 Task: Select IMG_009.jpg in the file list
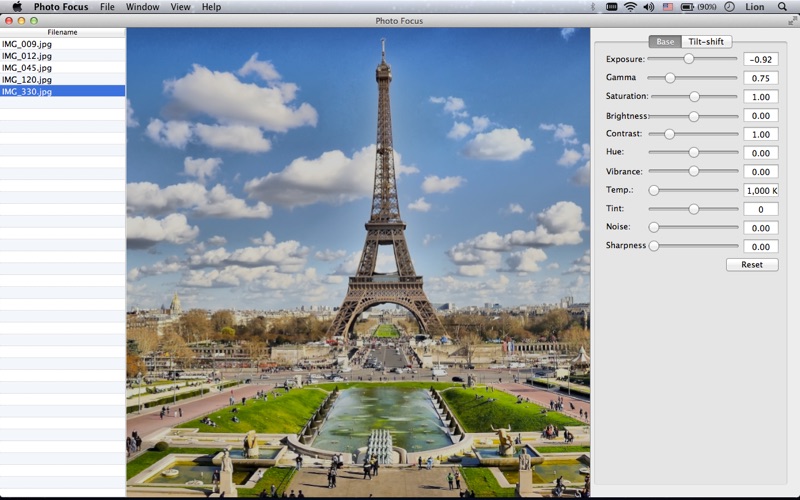coord(62,44)
